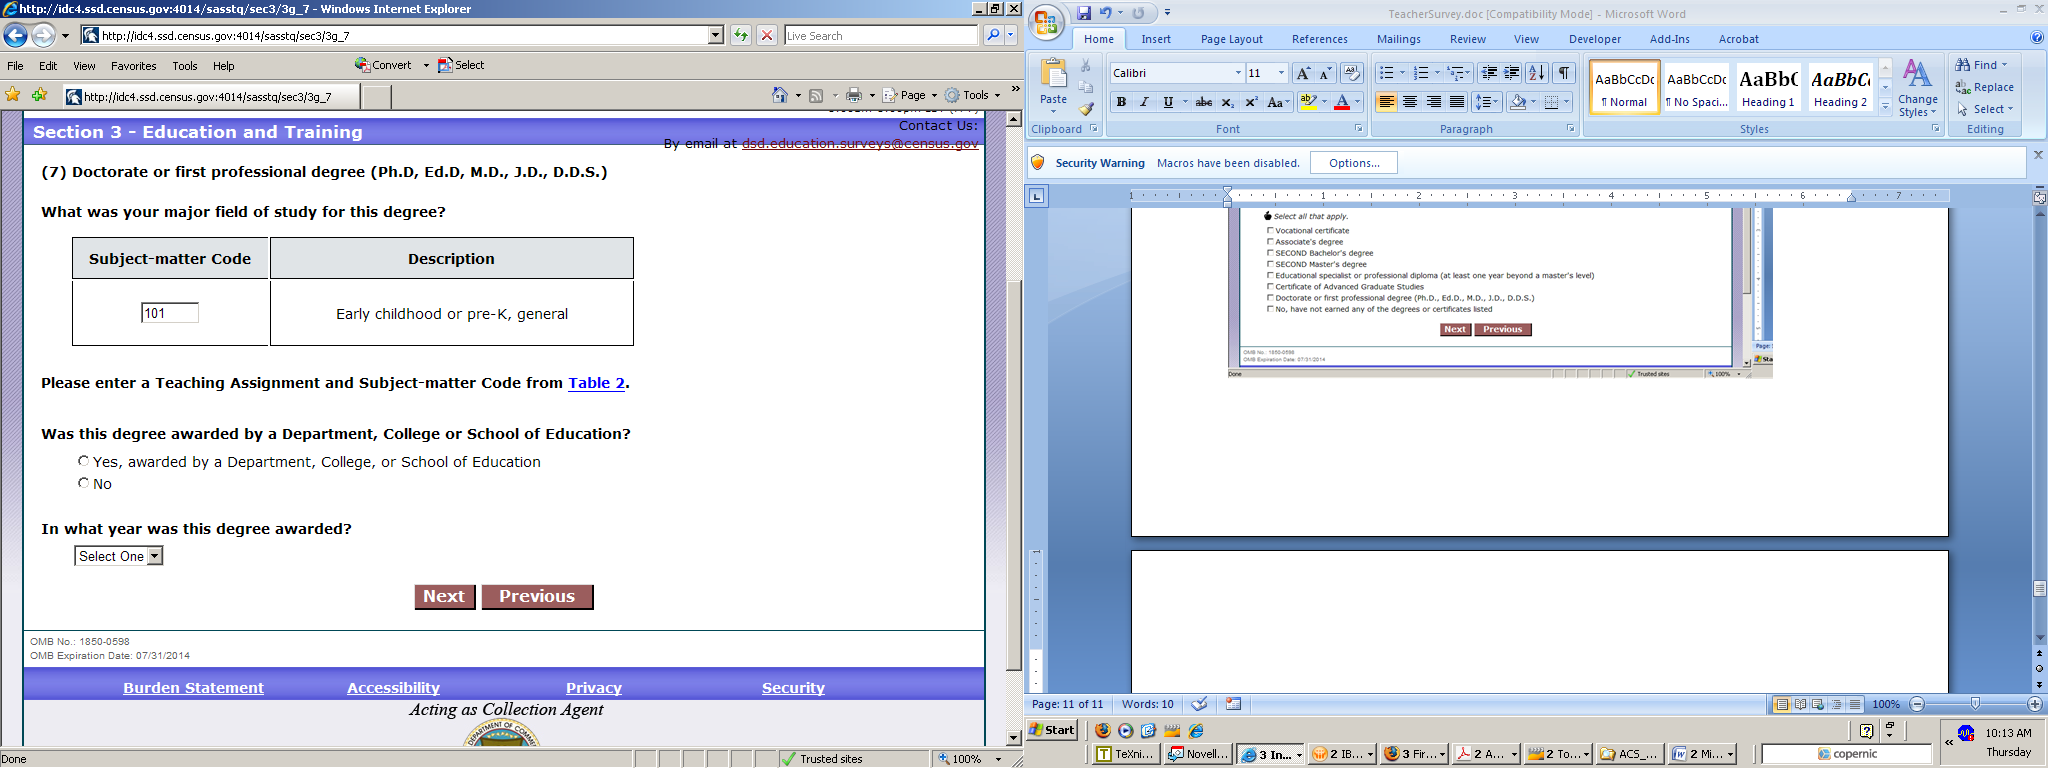The width and height of the screenshot is (2048, 768).
Task: Show or hide paragraph marks
Action: coord(1564,73)
